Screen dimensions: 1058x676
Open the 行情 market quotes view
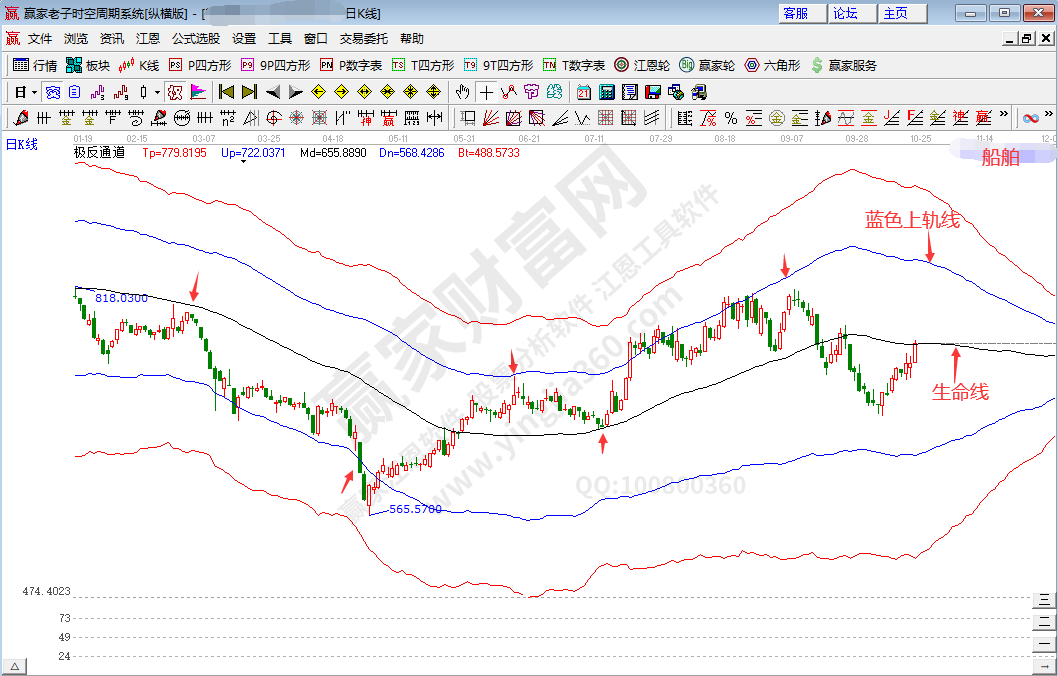pyautogui.click(x=35, y=65)
